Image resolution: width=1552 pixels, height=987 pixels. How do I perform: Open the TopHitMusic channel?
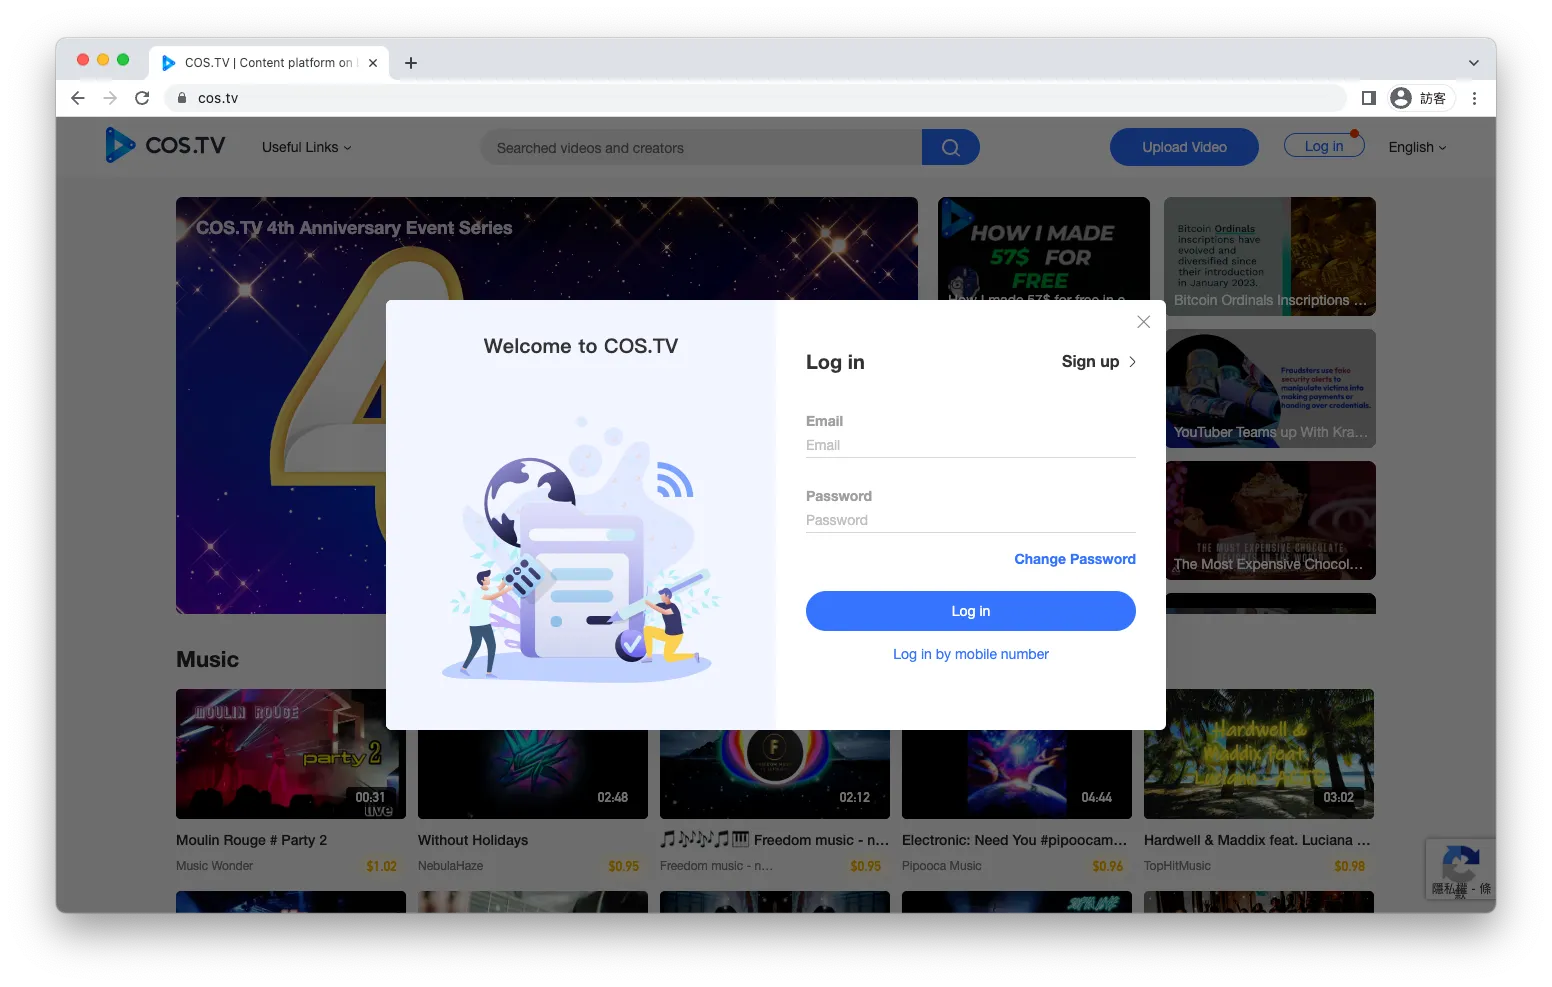point(1177,866)
